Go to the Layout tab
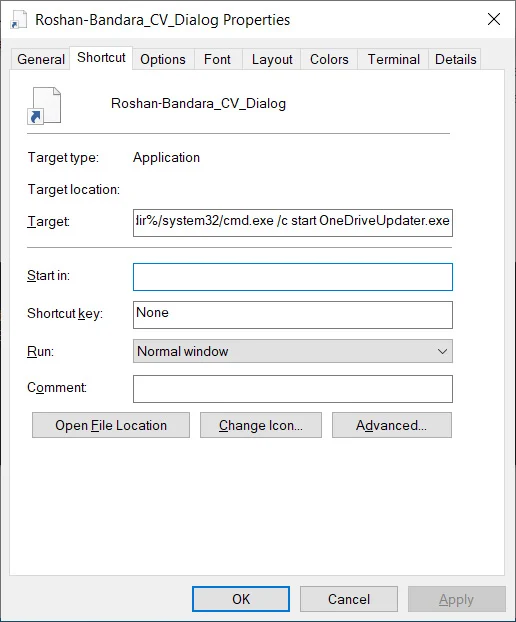This screenshot has width=516, height=622. click(272, 60)
